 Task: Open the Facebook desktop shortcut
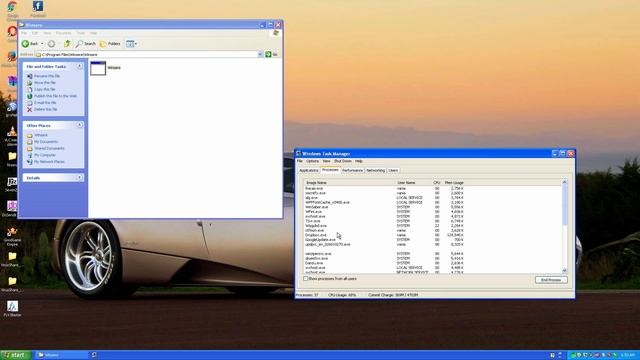click(38, 8)
